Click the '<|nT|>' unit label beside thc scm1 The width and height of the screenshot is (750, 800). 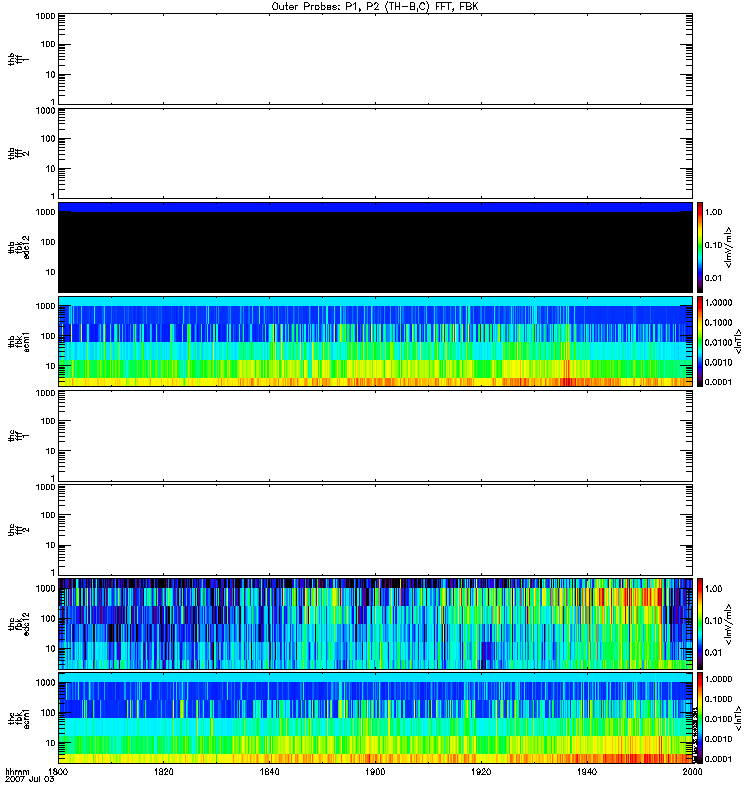pos(738,718)
